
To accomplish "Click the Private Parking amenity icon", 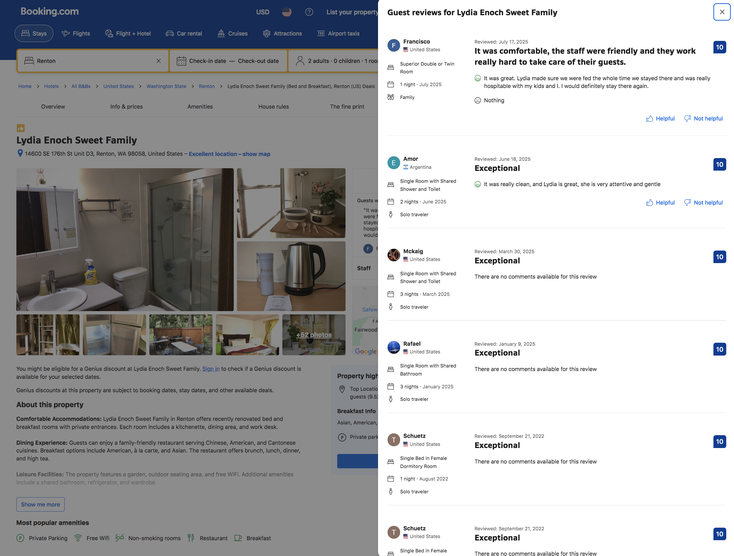I will coord(20,538).
